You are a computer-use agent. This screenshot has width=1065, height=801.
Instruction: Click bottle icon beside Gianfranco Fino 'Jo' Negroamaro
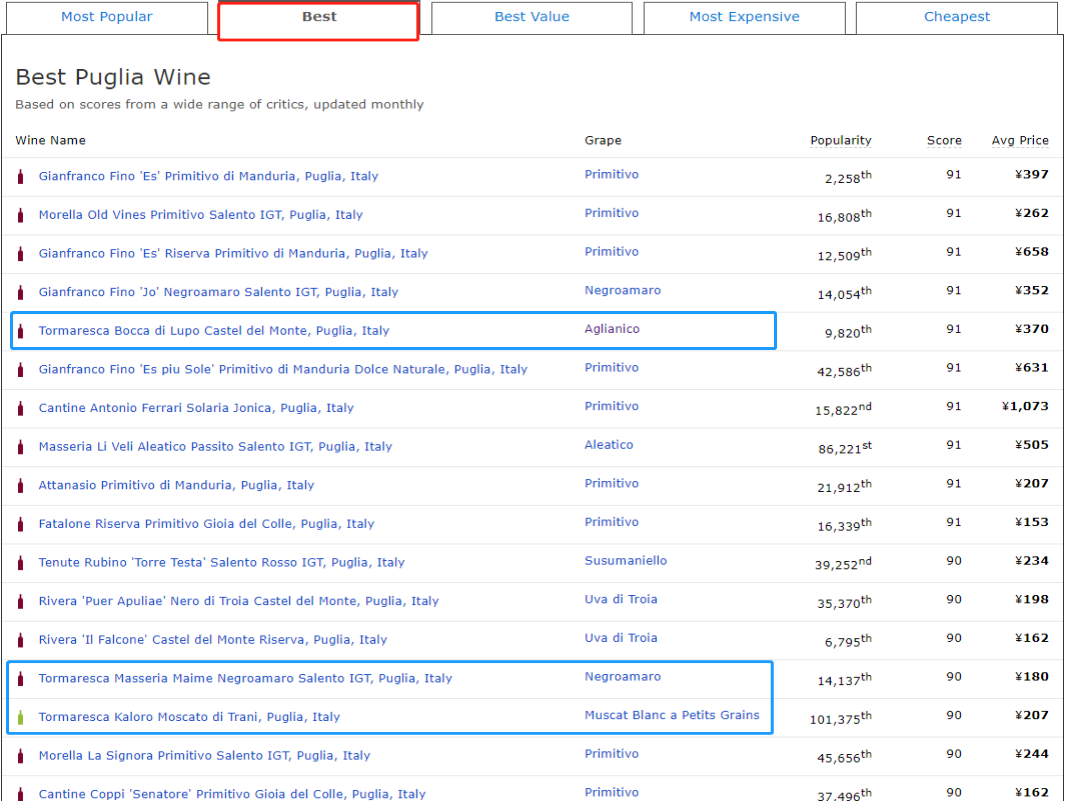point(20,293)
